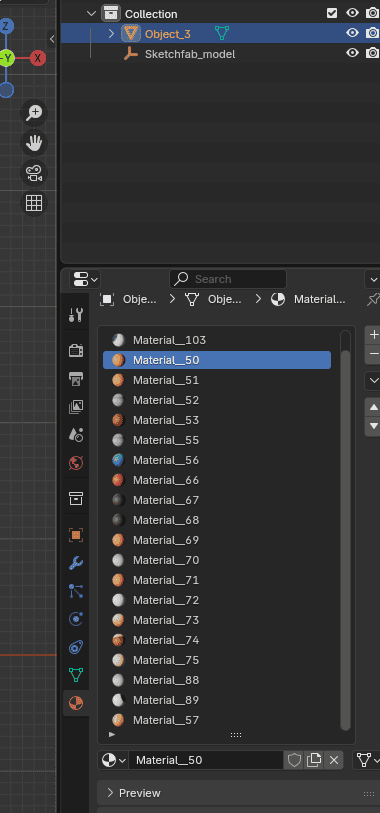380x813 pixels.
Task: Click the pan view hand gizmo
Action: pos(34,143)
